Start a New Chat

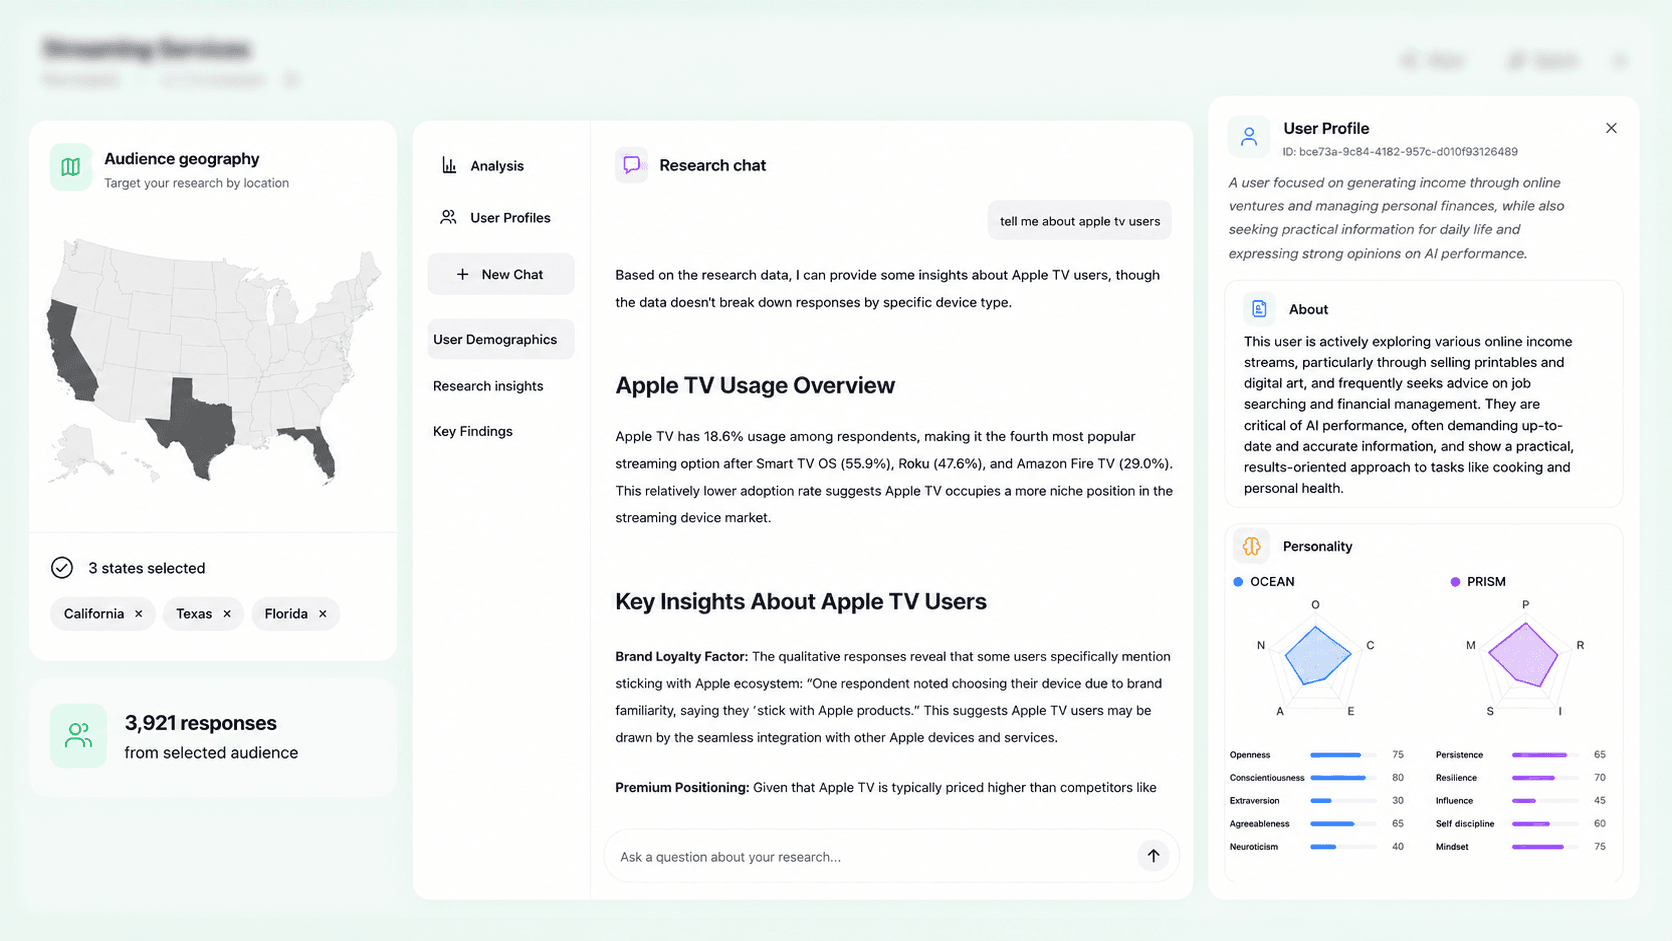(501, 274)
